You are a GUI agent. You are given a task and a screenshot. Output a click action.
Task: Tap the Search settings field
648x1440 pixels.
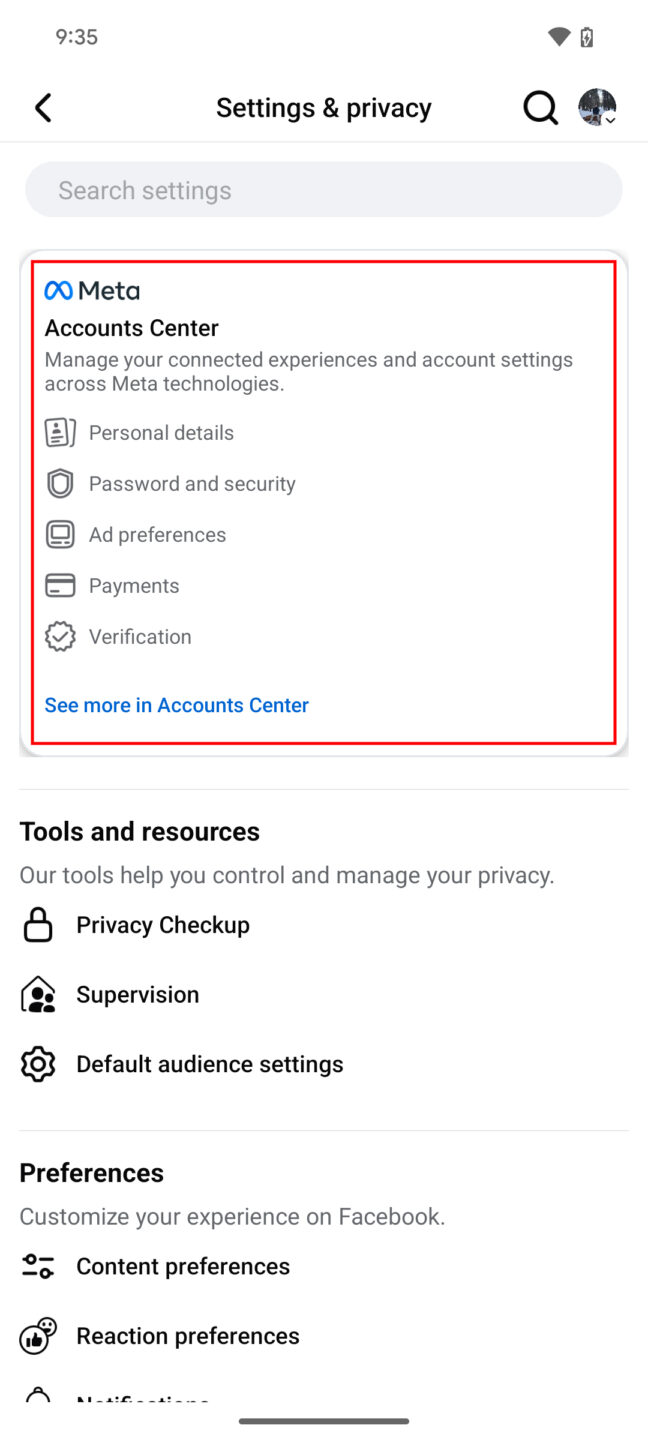(x=324, y=189)
